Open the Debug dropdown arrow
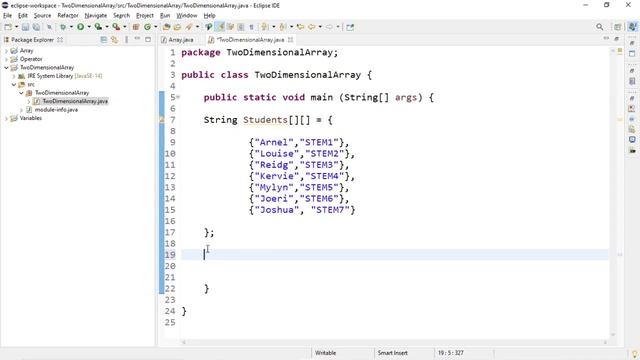 (71, 27)
